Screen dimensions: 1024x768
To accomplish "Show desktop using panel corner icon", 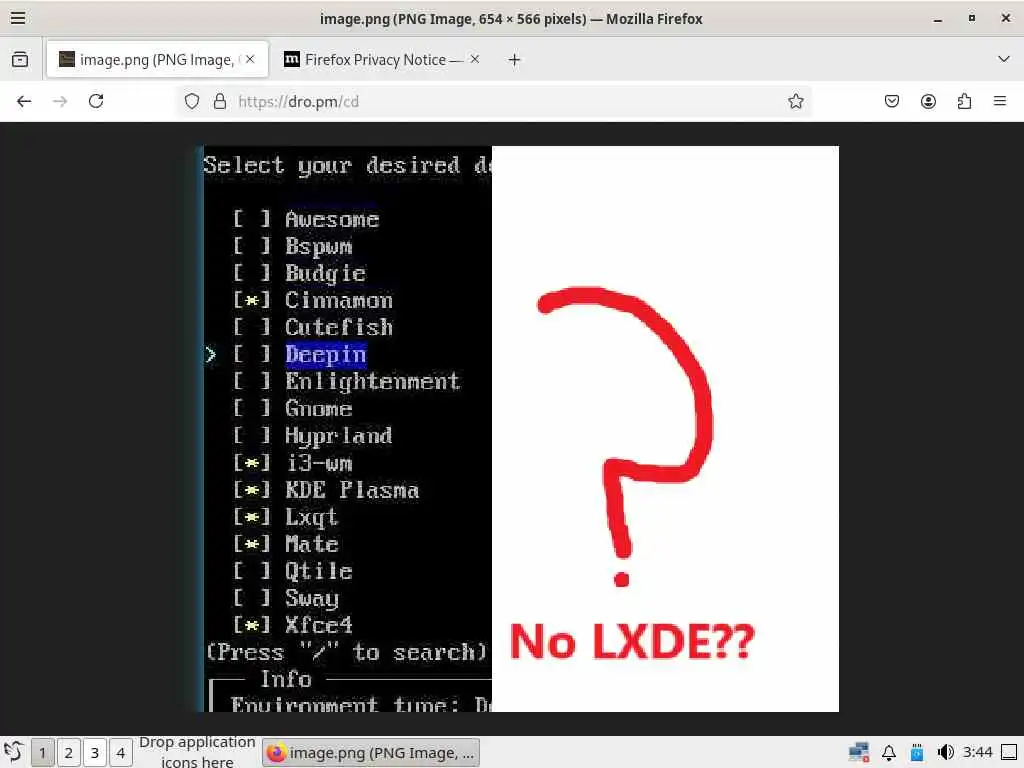I will point(1009,752).
